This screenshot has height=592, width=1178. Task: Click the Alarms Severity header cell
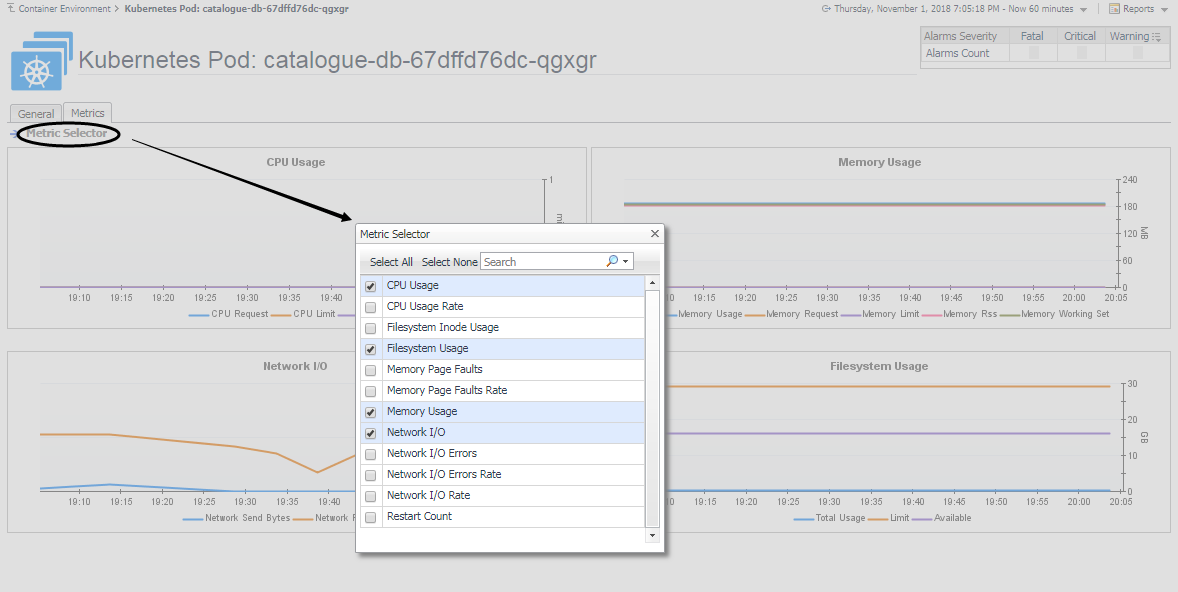coord(965,36)
